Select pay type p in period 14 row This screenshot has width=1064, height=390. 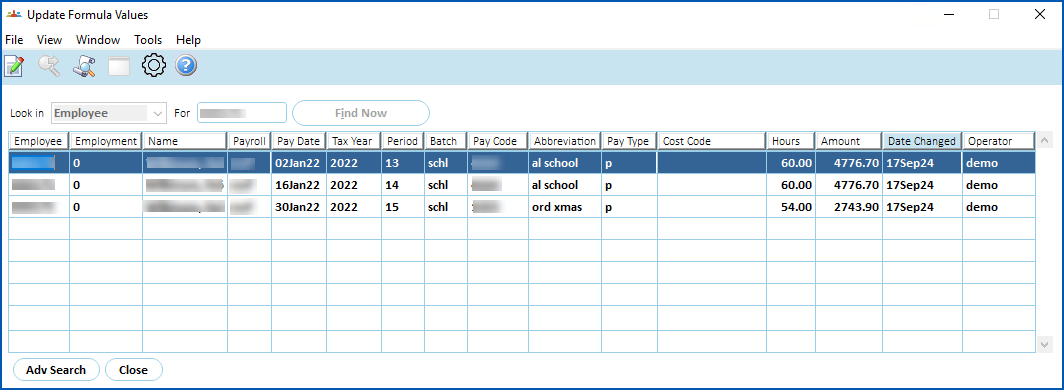pos(629,184)
